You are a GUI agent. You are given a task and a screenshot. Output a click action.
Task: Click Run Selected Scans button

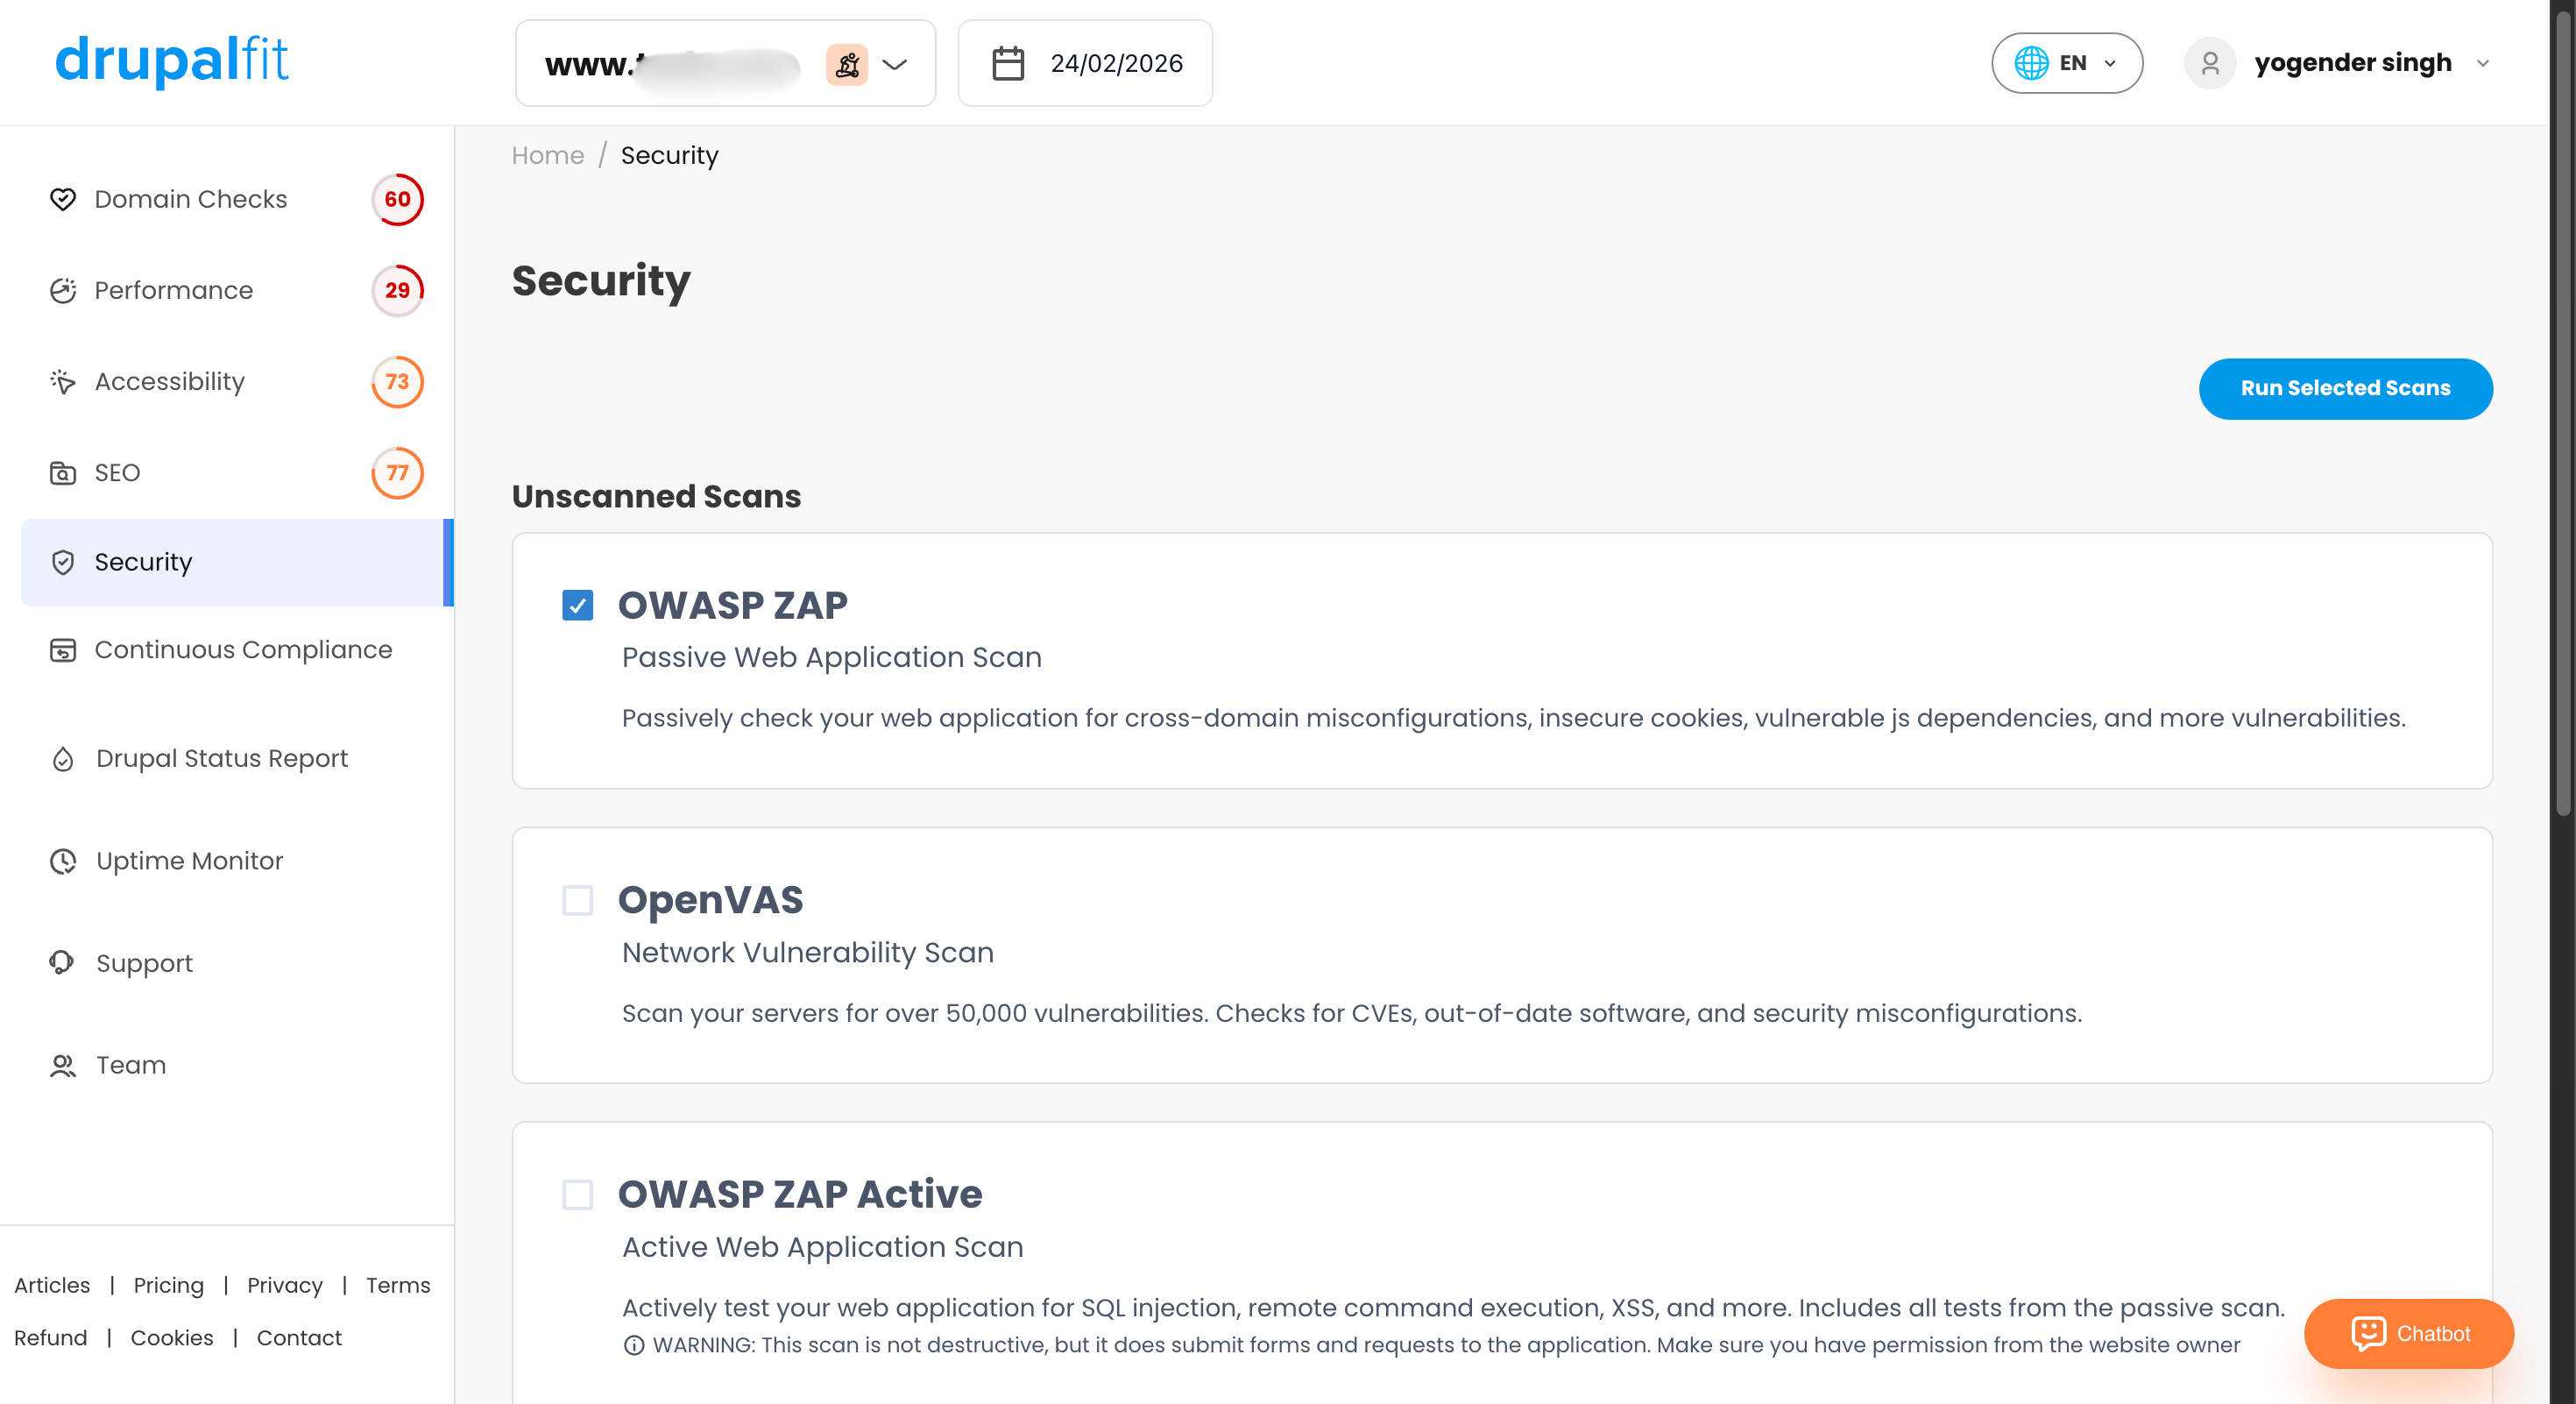click(2345, 389)
